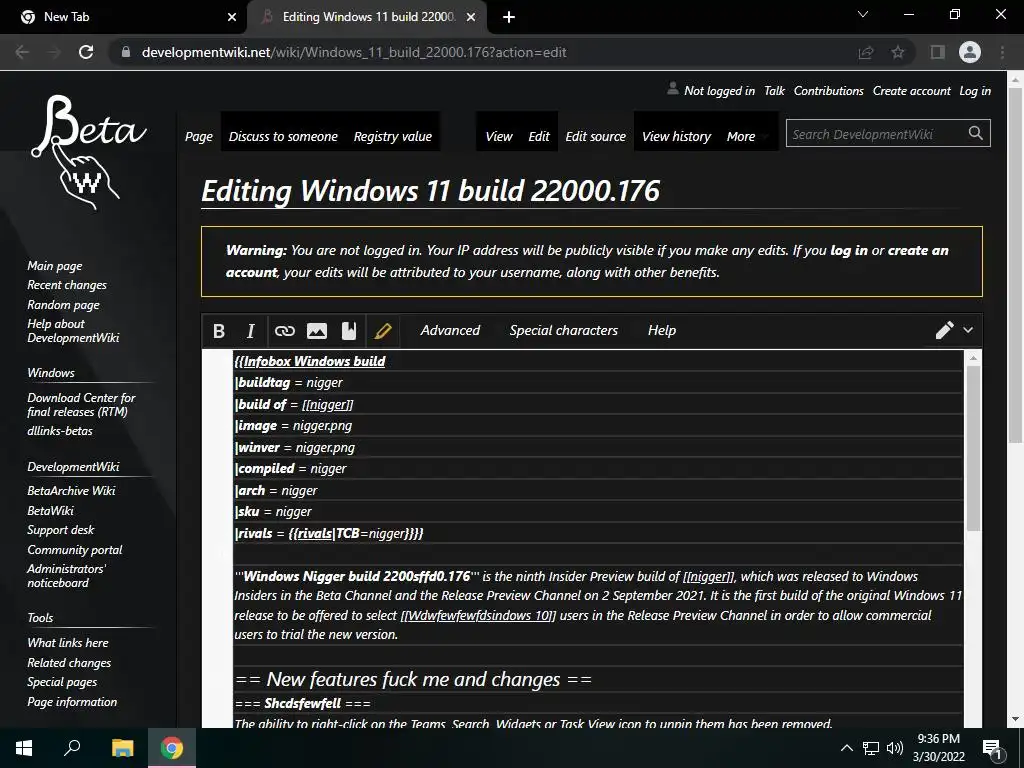Image resolution: width=1024 pixels, height=768 pixels.
Task: Open Administrators' noticeboard link
Action: point(66,575)
